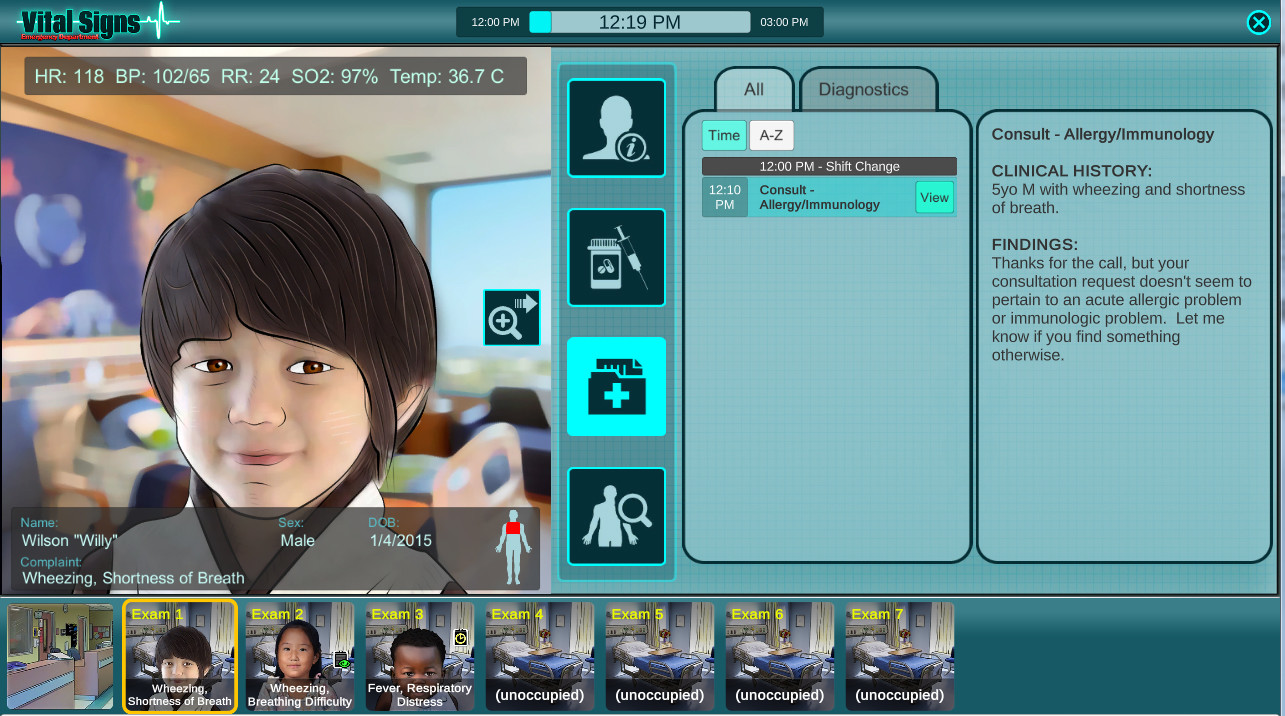Open the medical chart icon
This screenshot has height=716, width=1285.
615,386
